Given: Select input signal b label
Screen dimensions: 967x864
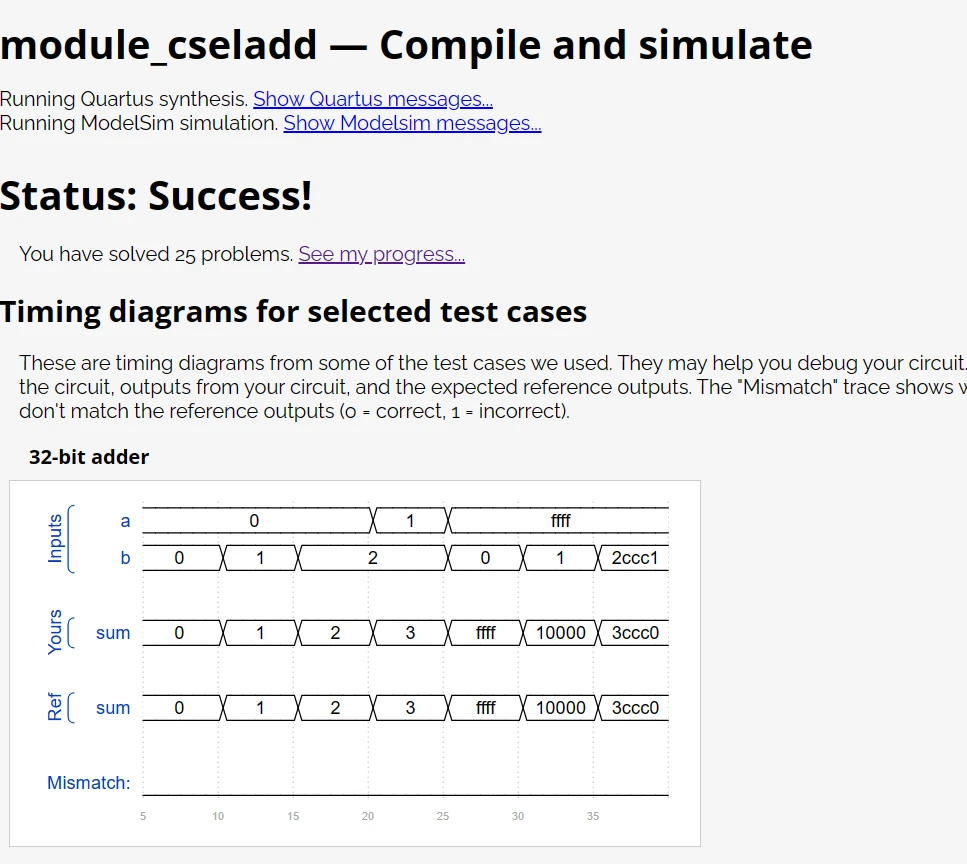Looking at the screenshot, I should coord(125,558).
